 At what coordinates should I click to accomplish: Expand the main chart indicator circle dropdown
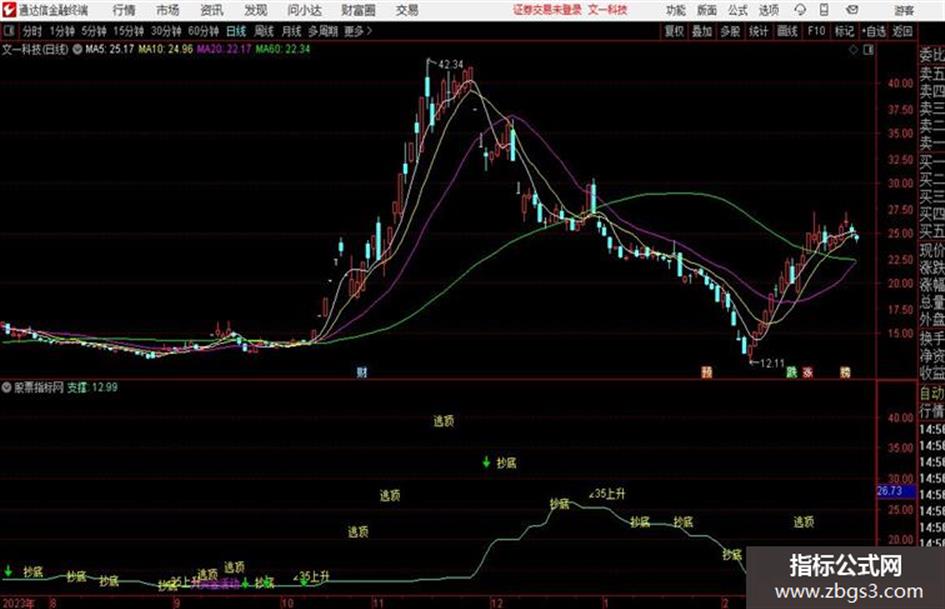coord(77,49)
